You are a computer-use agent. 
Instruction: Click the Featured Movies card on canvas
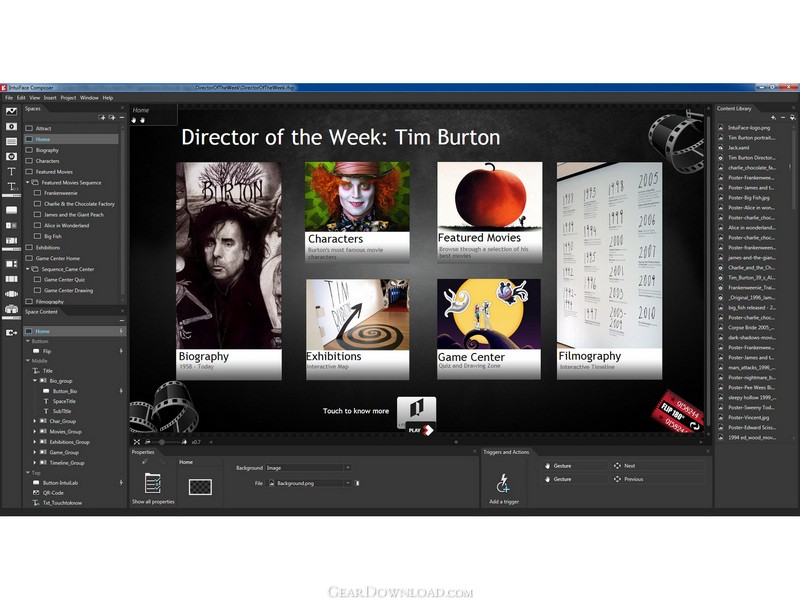tap(489, 212)
